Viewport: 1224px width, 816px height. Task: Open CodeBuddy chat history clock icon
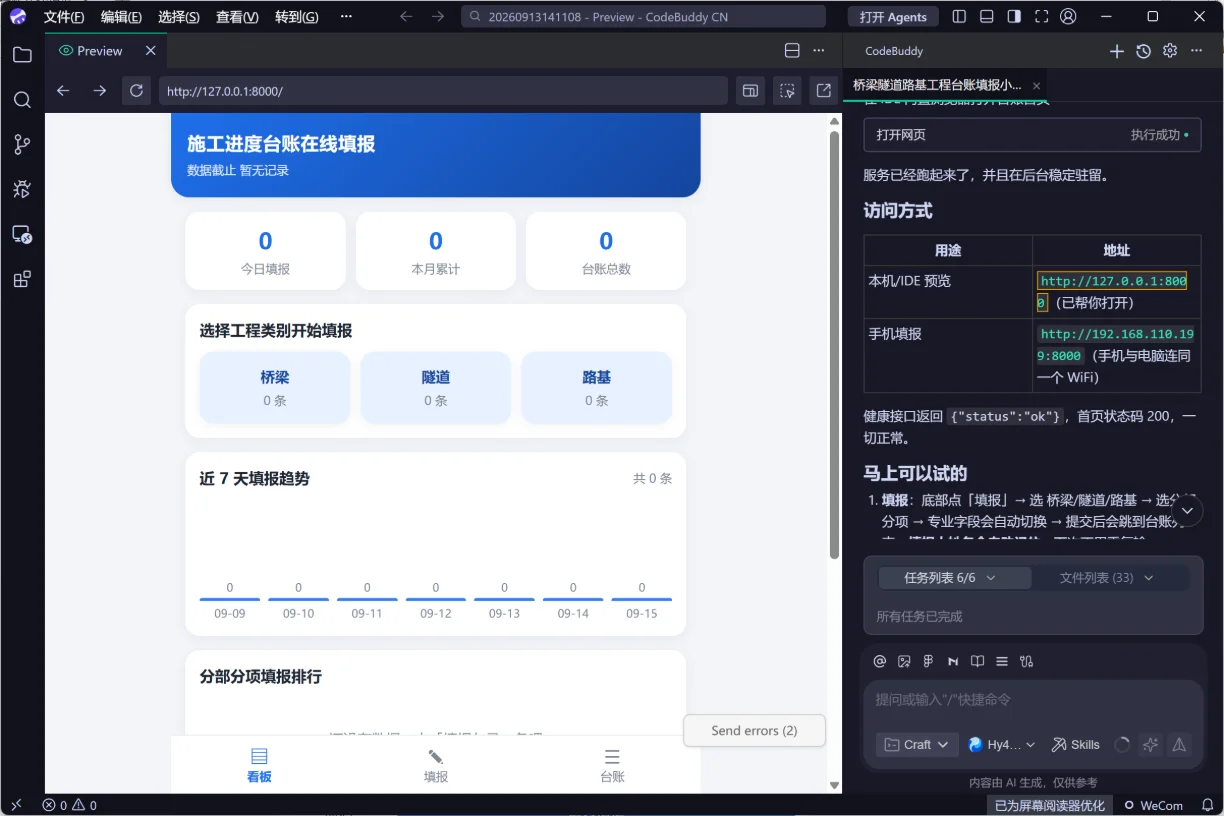click(x=1144, y=51)
